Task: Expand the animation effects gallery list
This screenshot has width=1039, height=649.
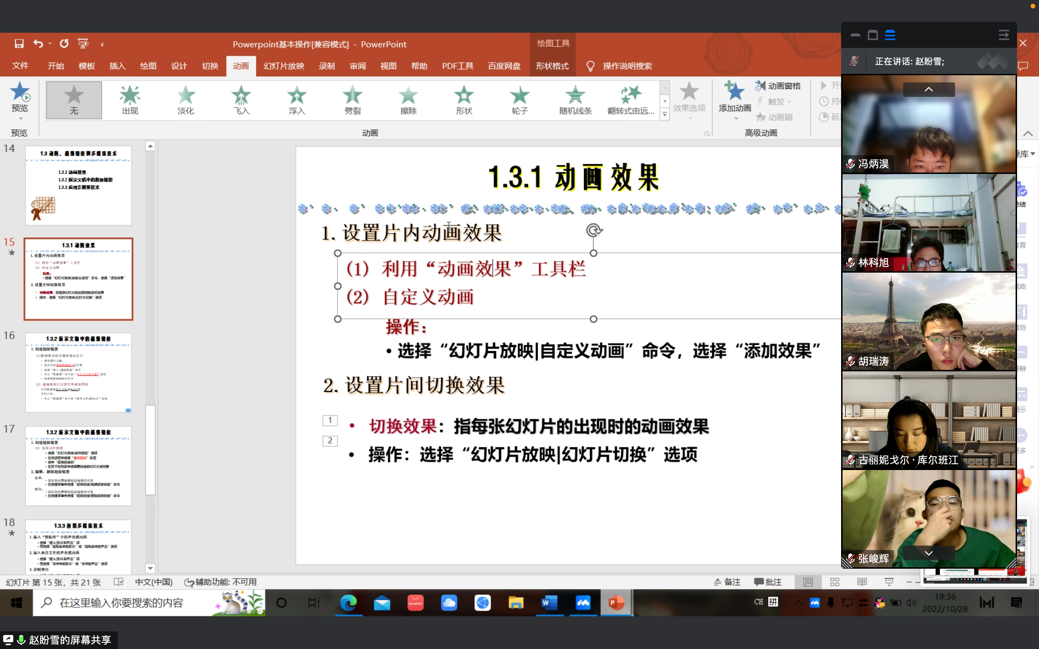Action: click(665, 115)
